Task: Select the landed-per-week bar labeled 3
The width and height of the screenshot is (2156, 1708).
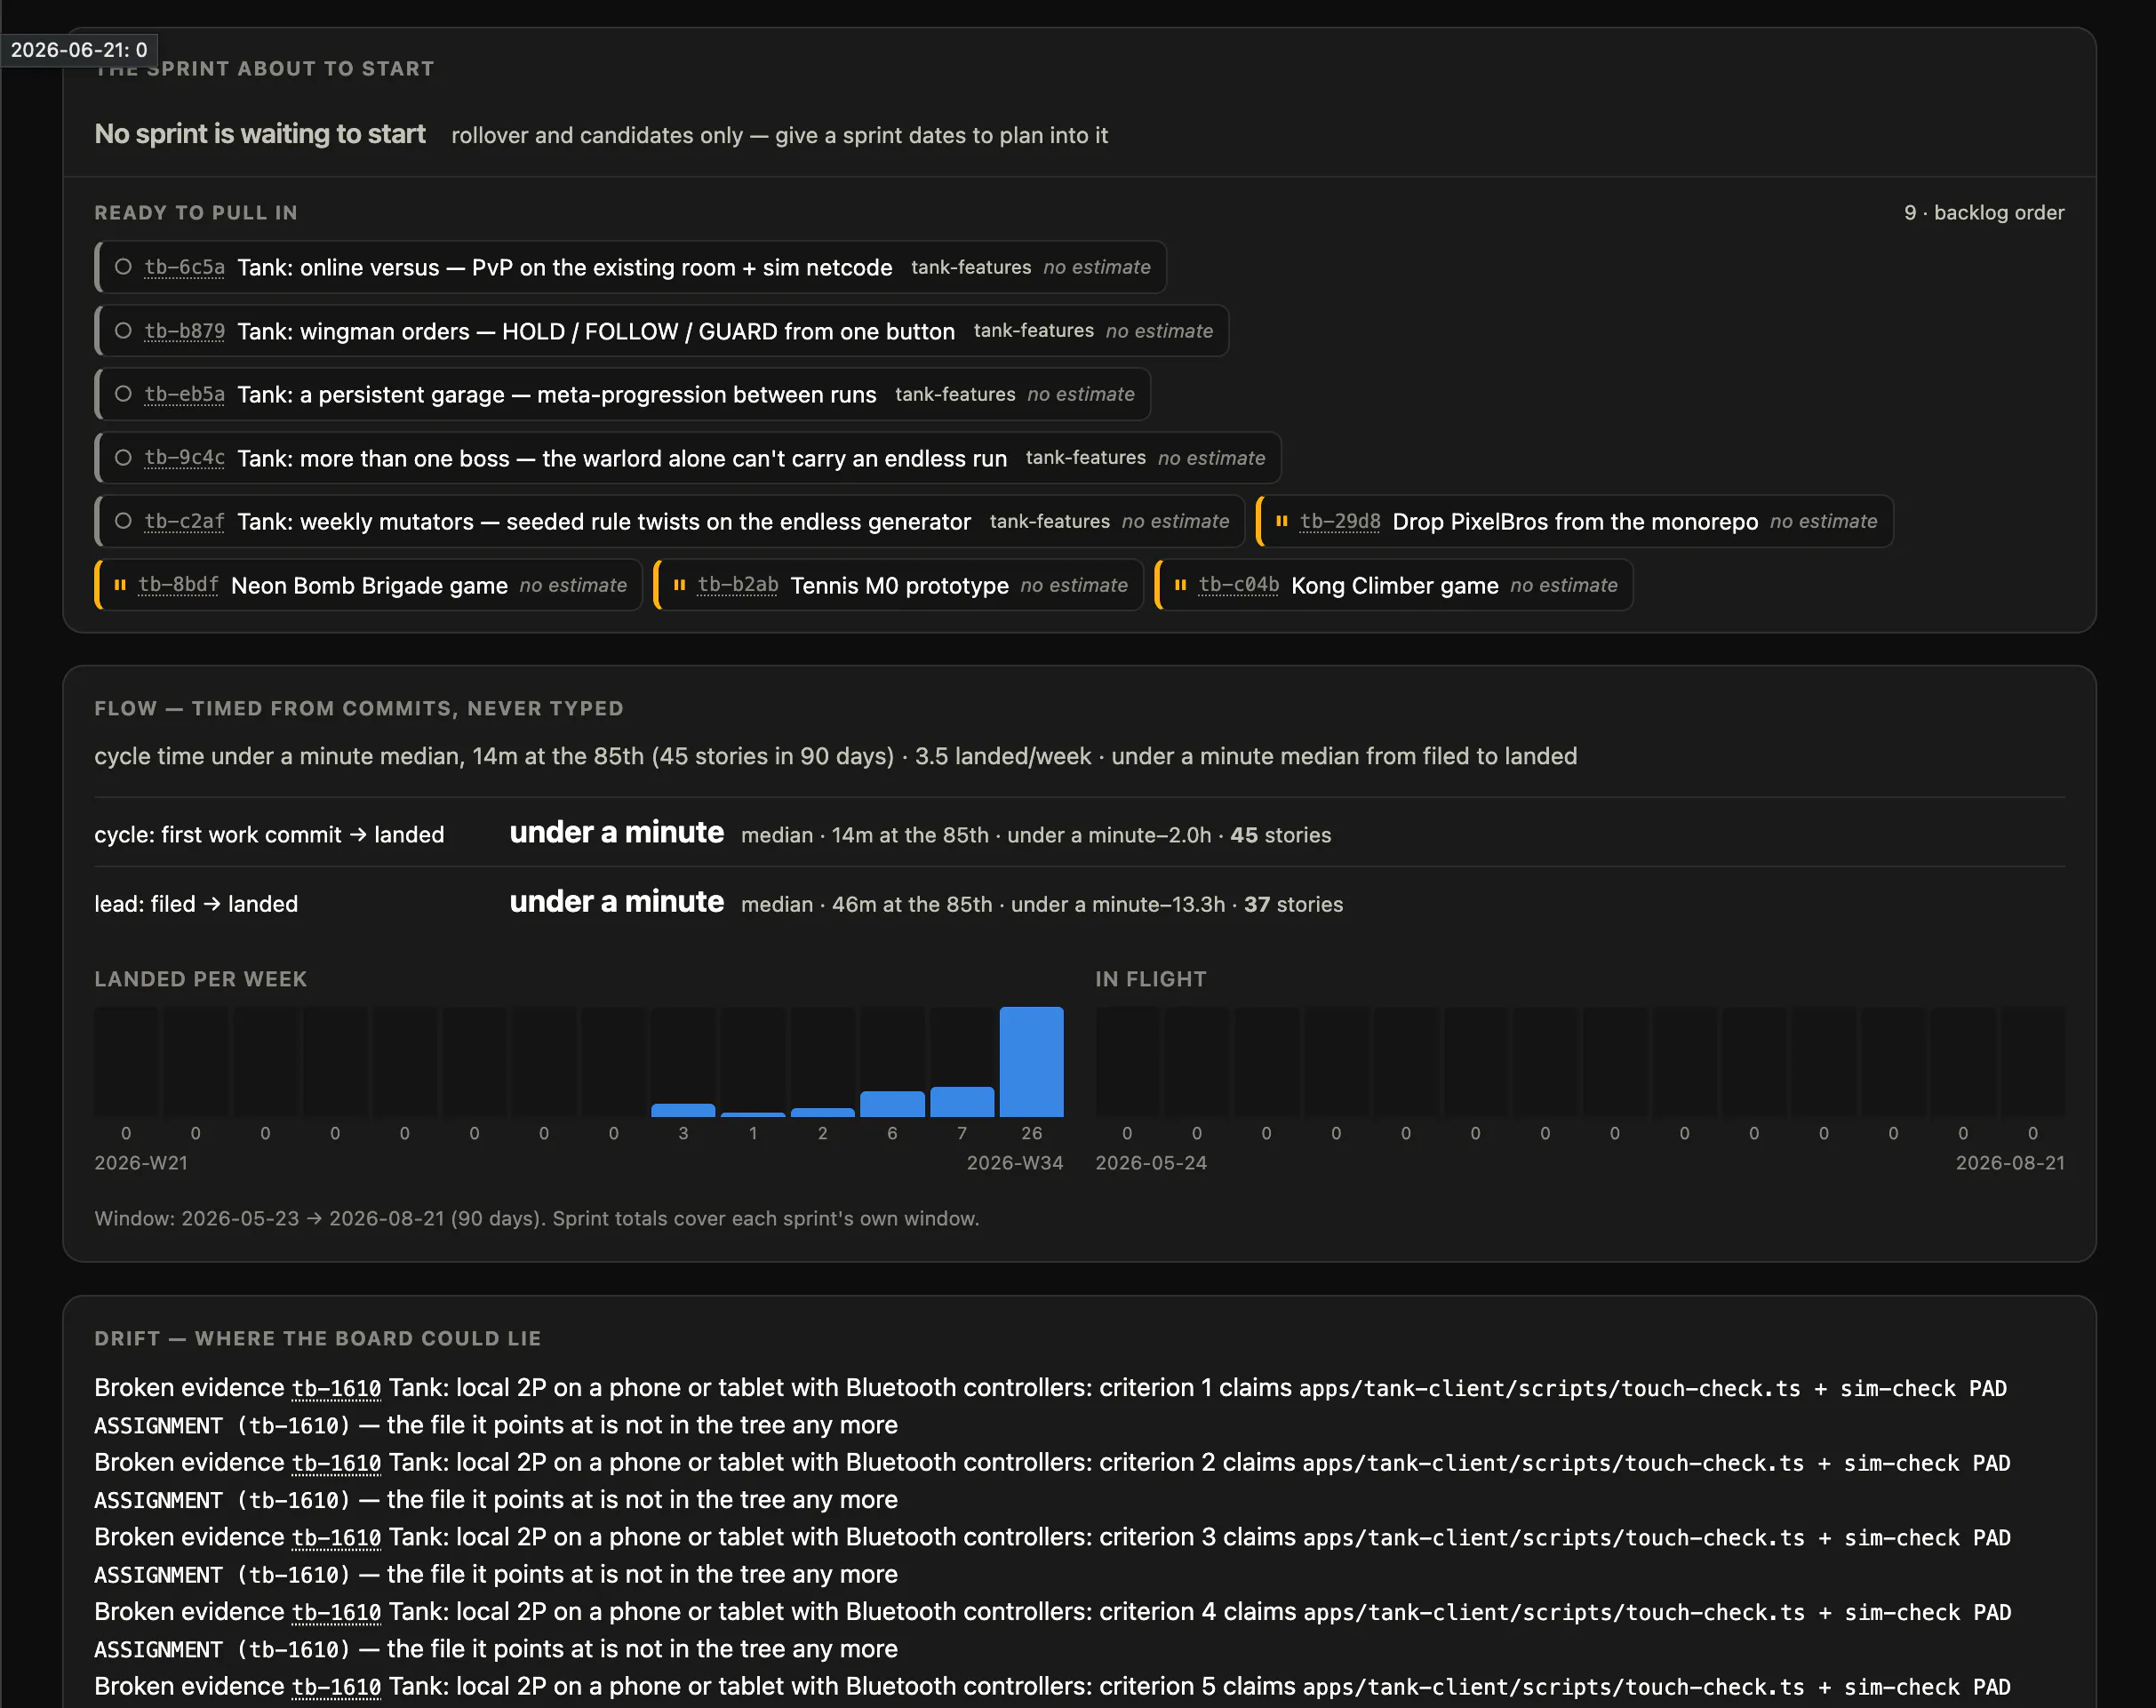Action: 683,1111
